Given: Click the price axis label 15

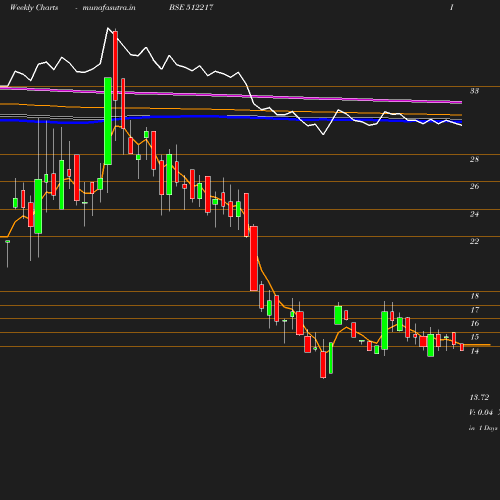Looking at the screenshot, I should 474,337.
